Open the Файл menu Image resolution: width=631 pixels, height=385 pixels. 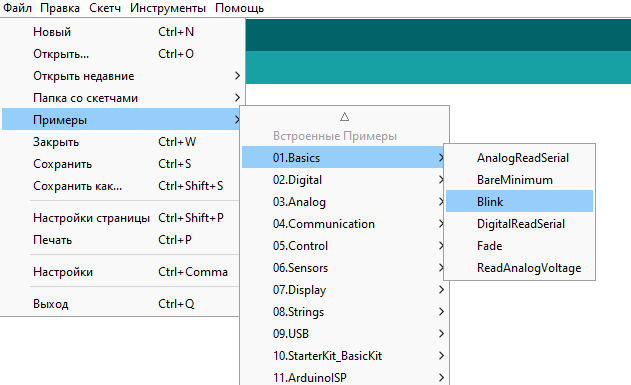pyautogui.click(x=17, y=8)
